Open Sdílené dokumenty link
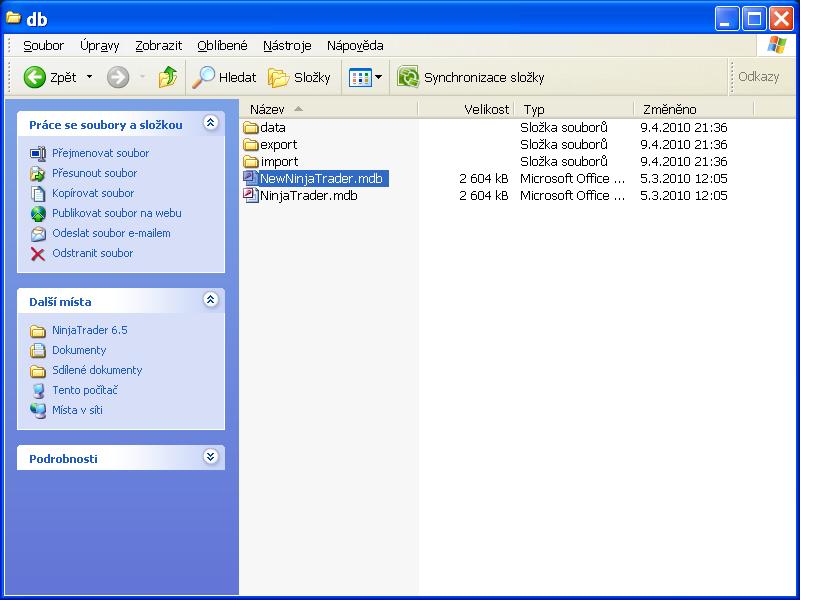 click(97, 370)
